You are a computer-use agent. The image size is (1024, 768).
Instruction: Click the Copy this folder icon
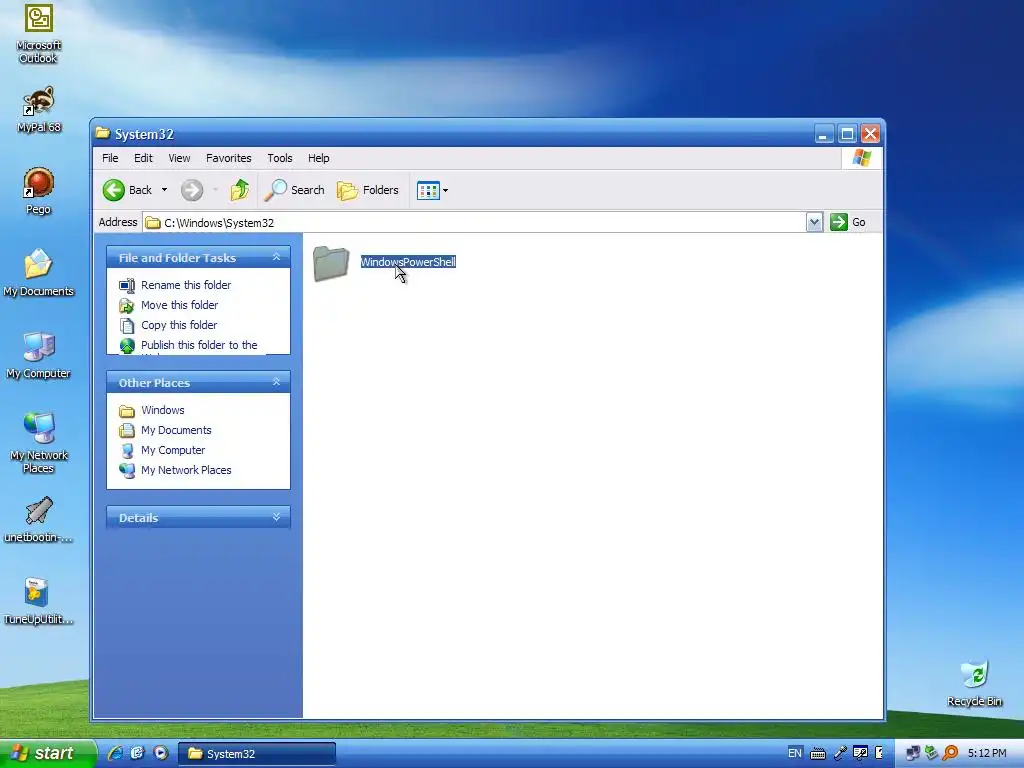127,325
